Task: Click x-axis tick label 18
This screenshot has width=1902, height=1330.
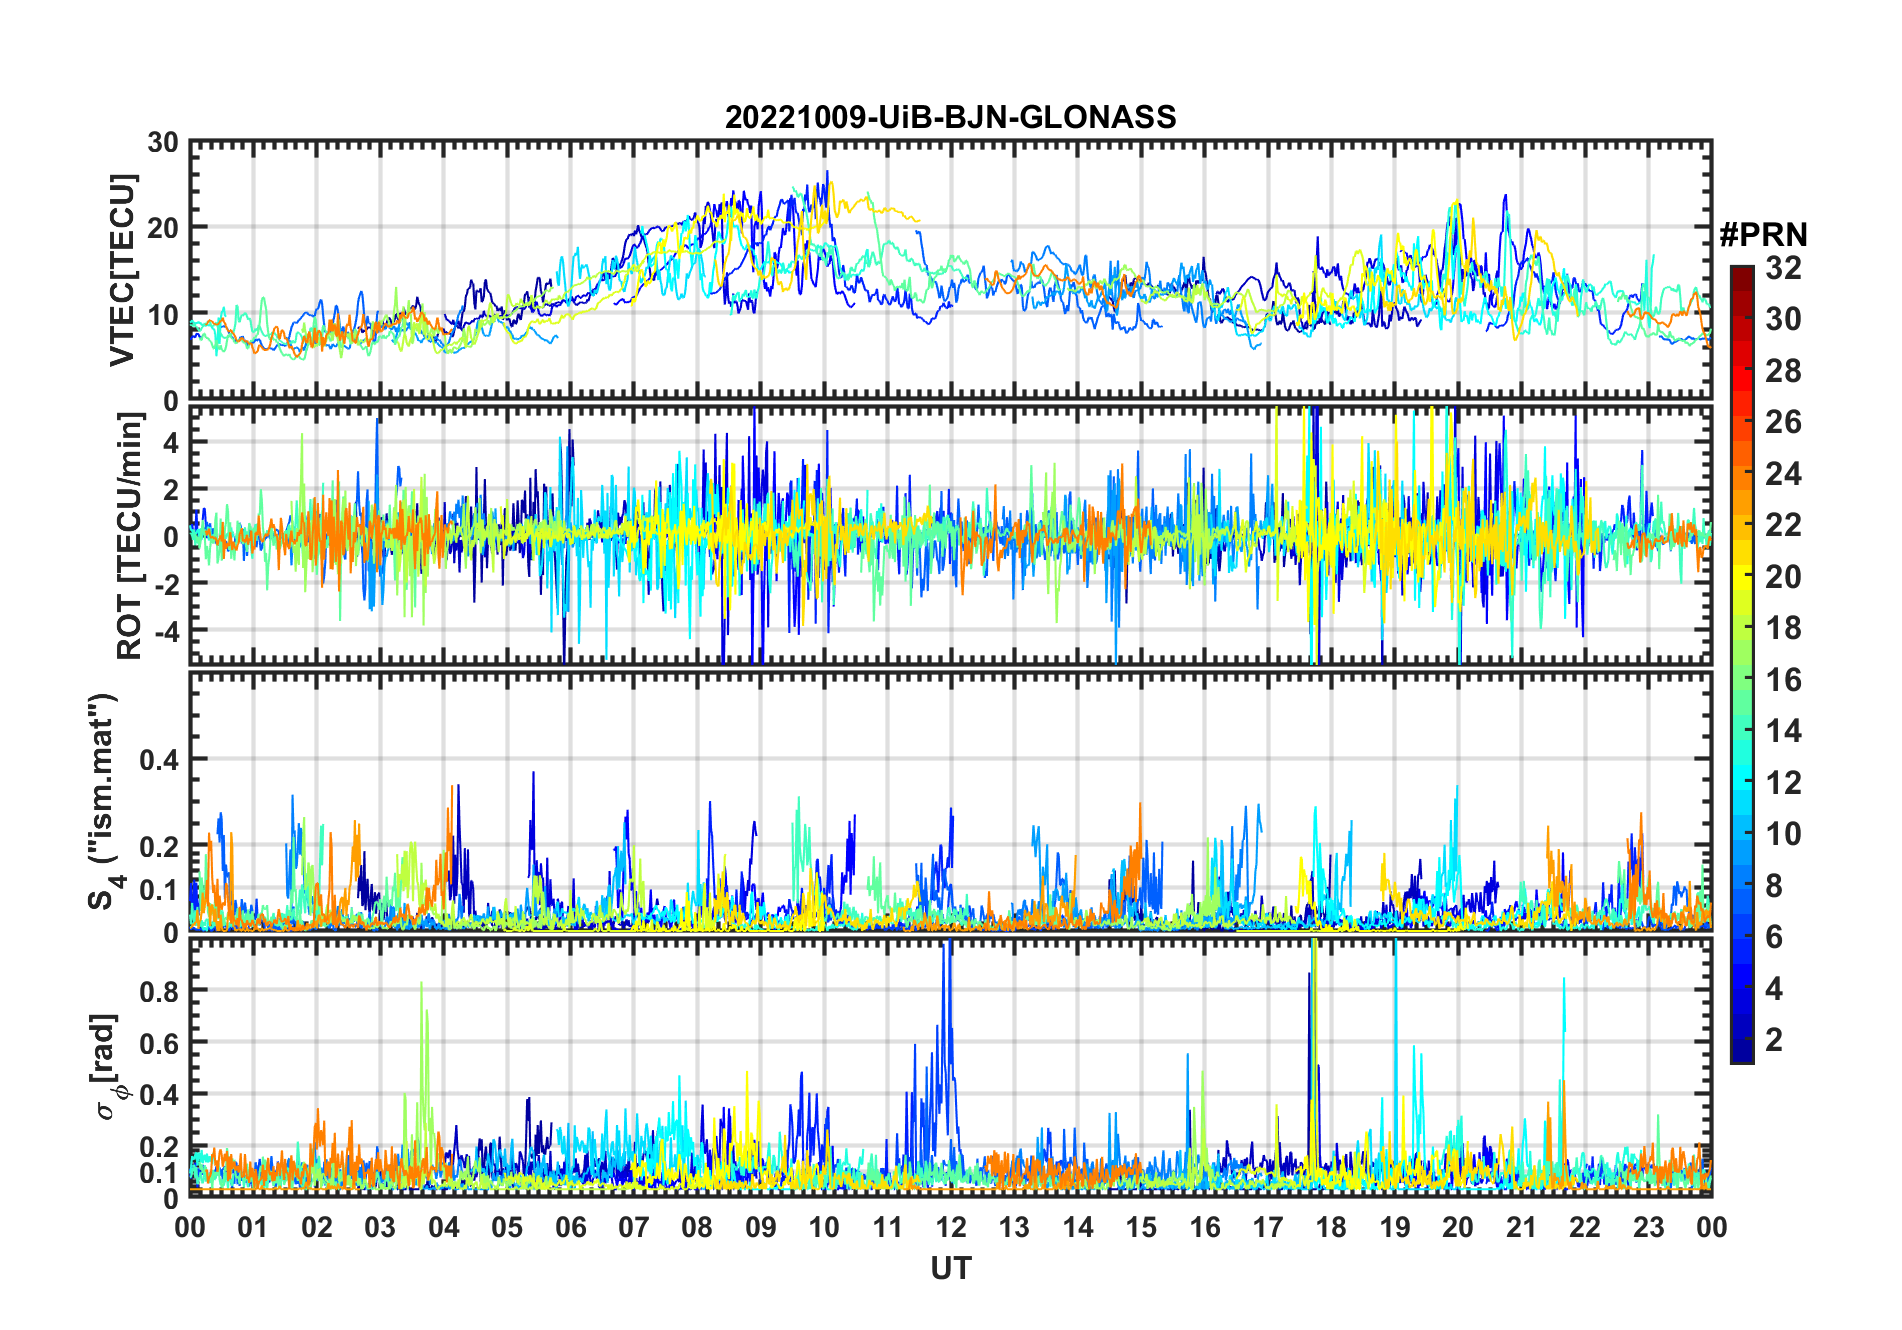Action: pyautogui.click(x=1331, y=1227)
